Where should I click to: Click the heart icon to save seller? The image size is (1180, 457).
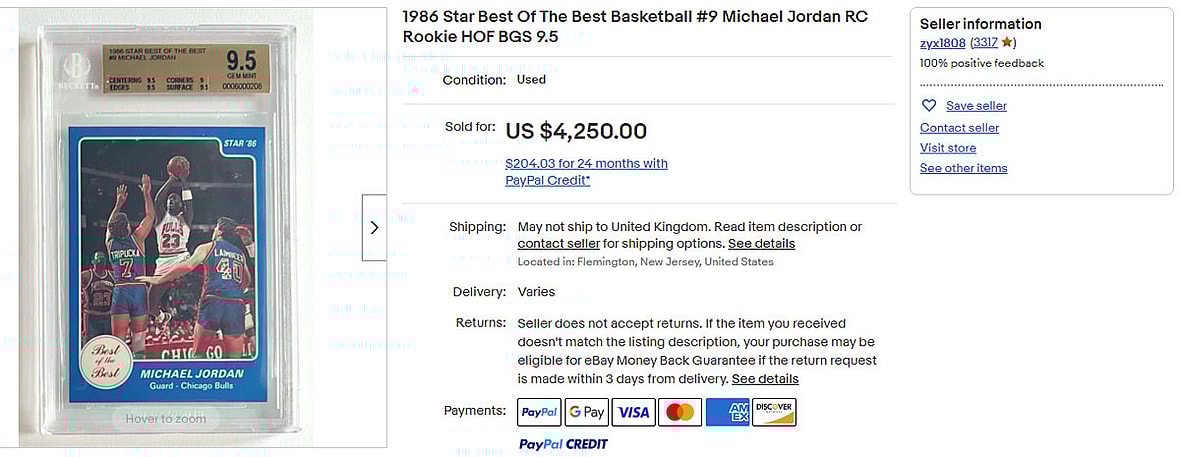tap(929, 106)
